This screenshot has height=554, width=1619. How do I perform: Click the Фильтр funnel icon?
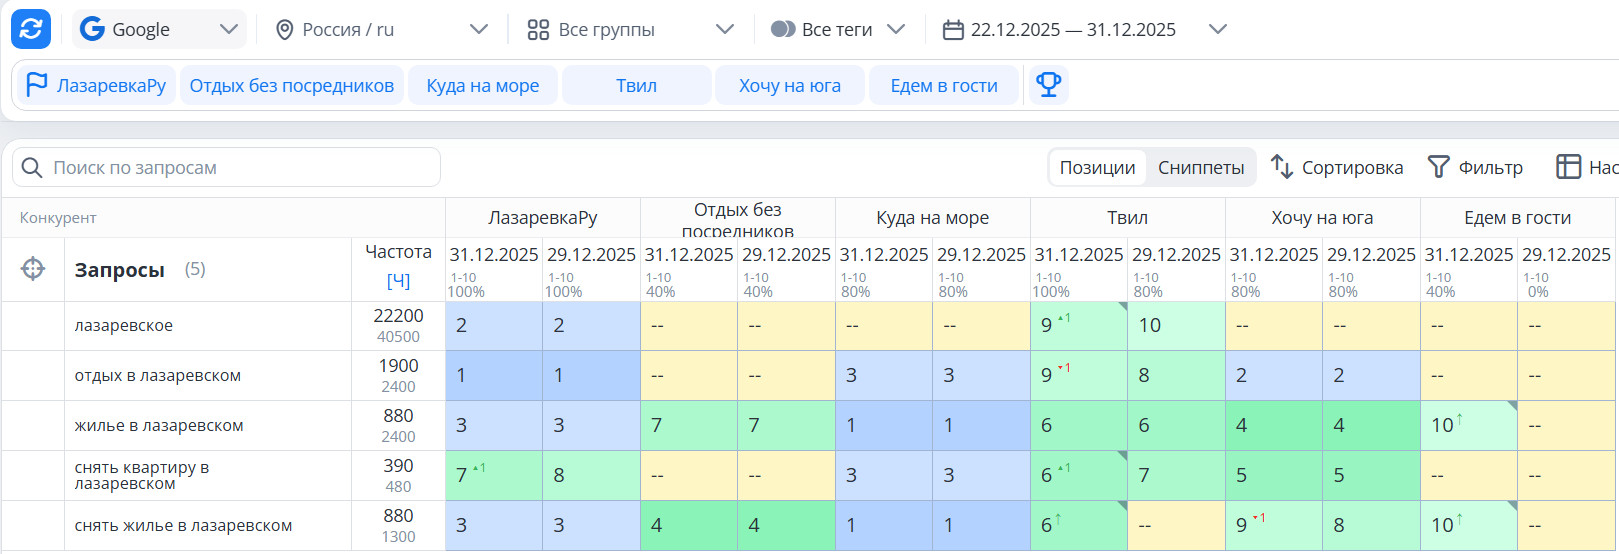[x=1438, y=167]
